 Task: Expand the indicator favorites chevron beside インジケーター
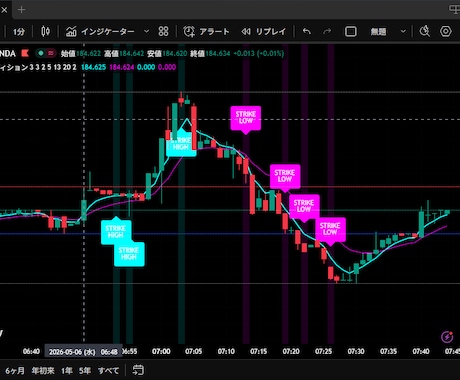(x=146, y=32)
